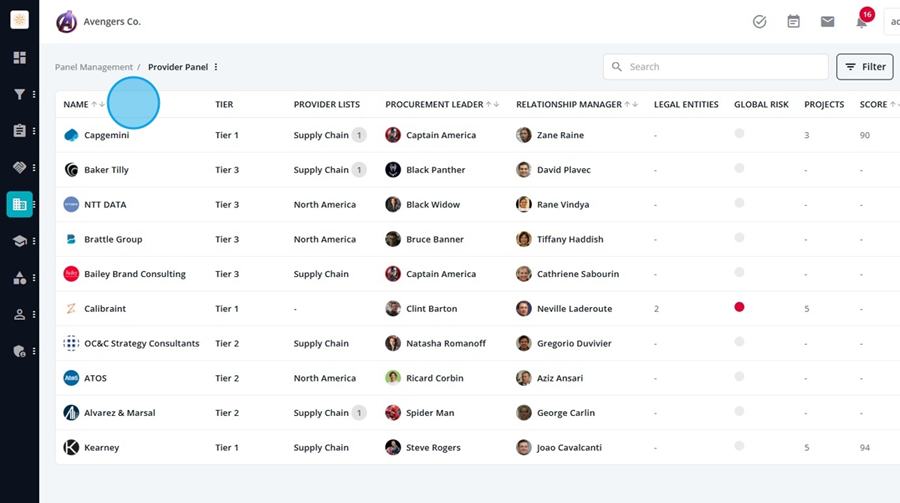Open the tasks checkmark icon in header

tap(759, 22)
